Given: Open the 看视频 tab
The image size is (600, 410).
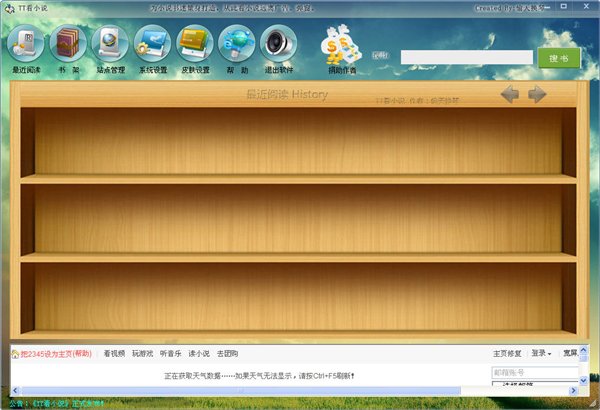Looking at the screenshot, I should [x=114, y=354].
